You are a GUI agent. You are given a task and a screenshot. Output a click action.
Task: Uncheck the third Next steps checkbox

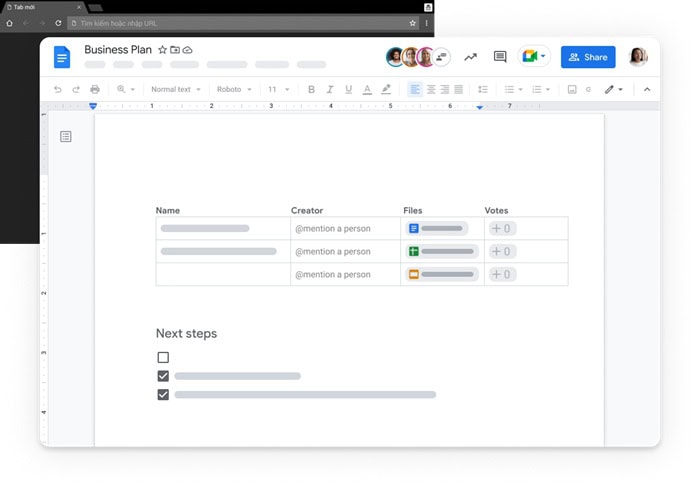[163, 395]
